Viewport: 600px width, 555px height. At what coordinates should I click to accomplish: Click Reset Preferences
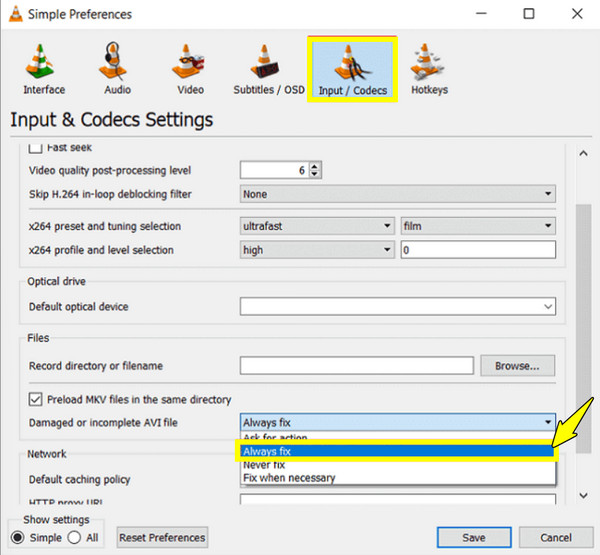click(162, 537)
